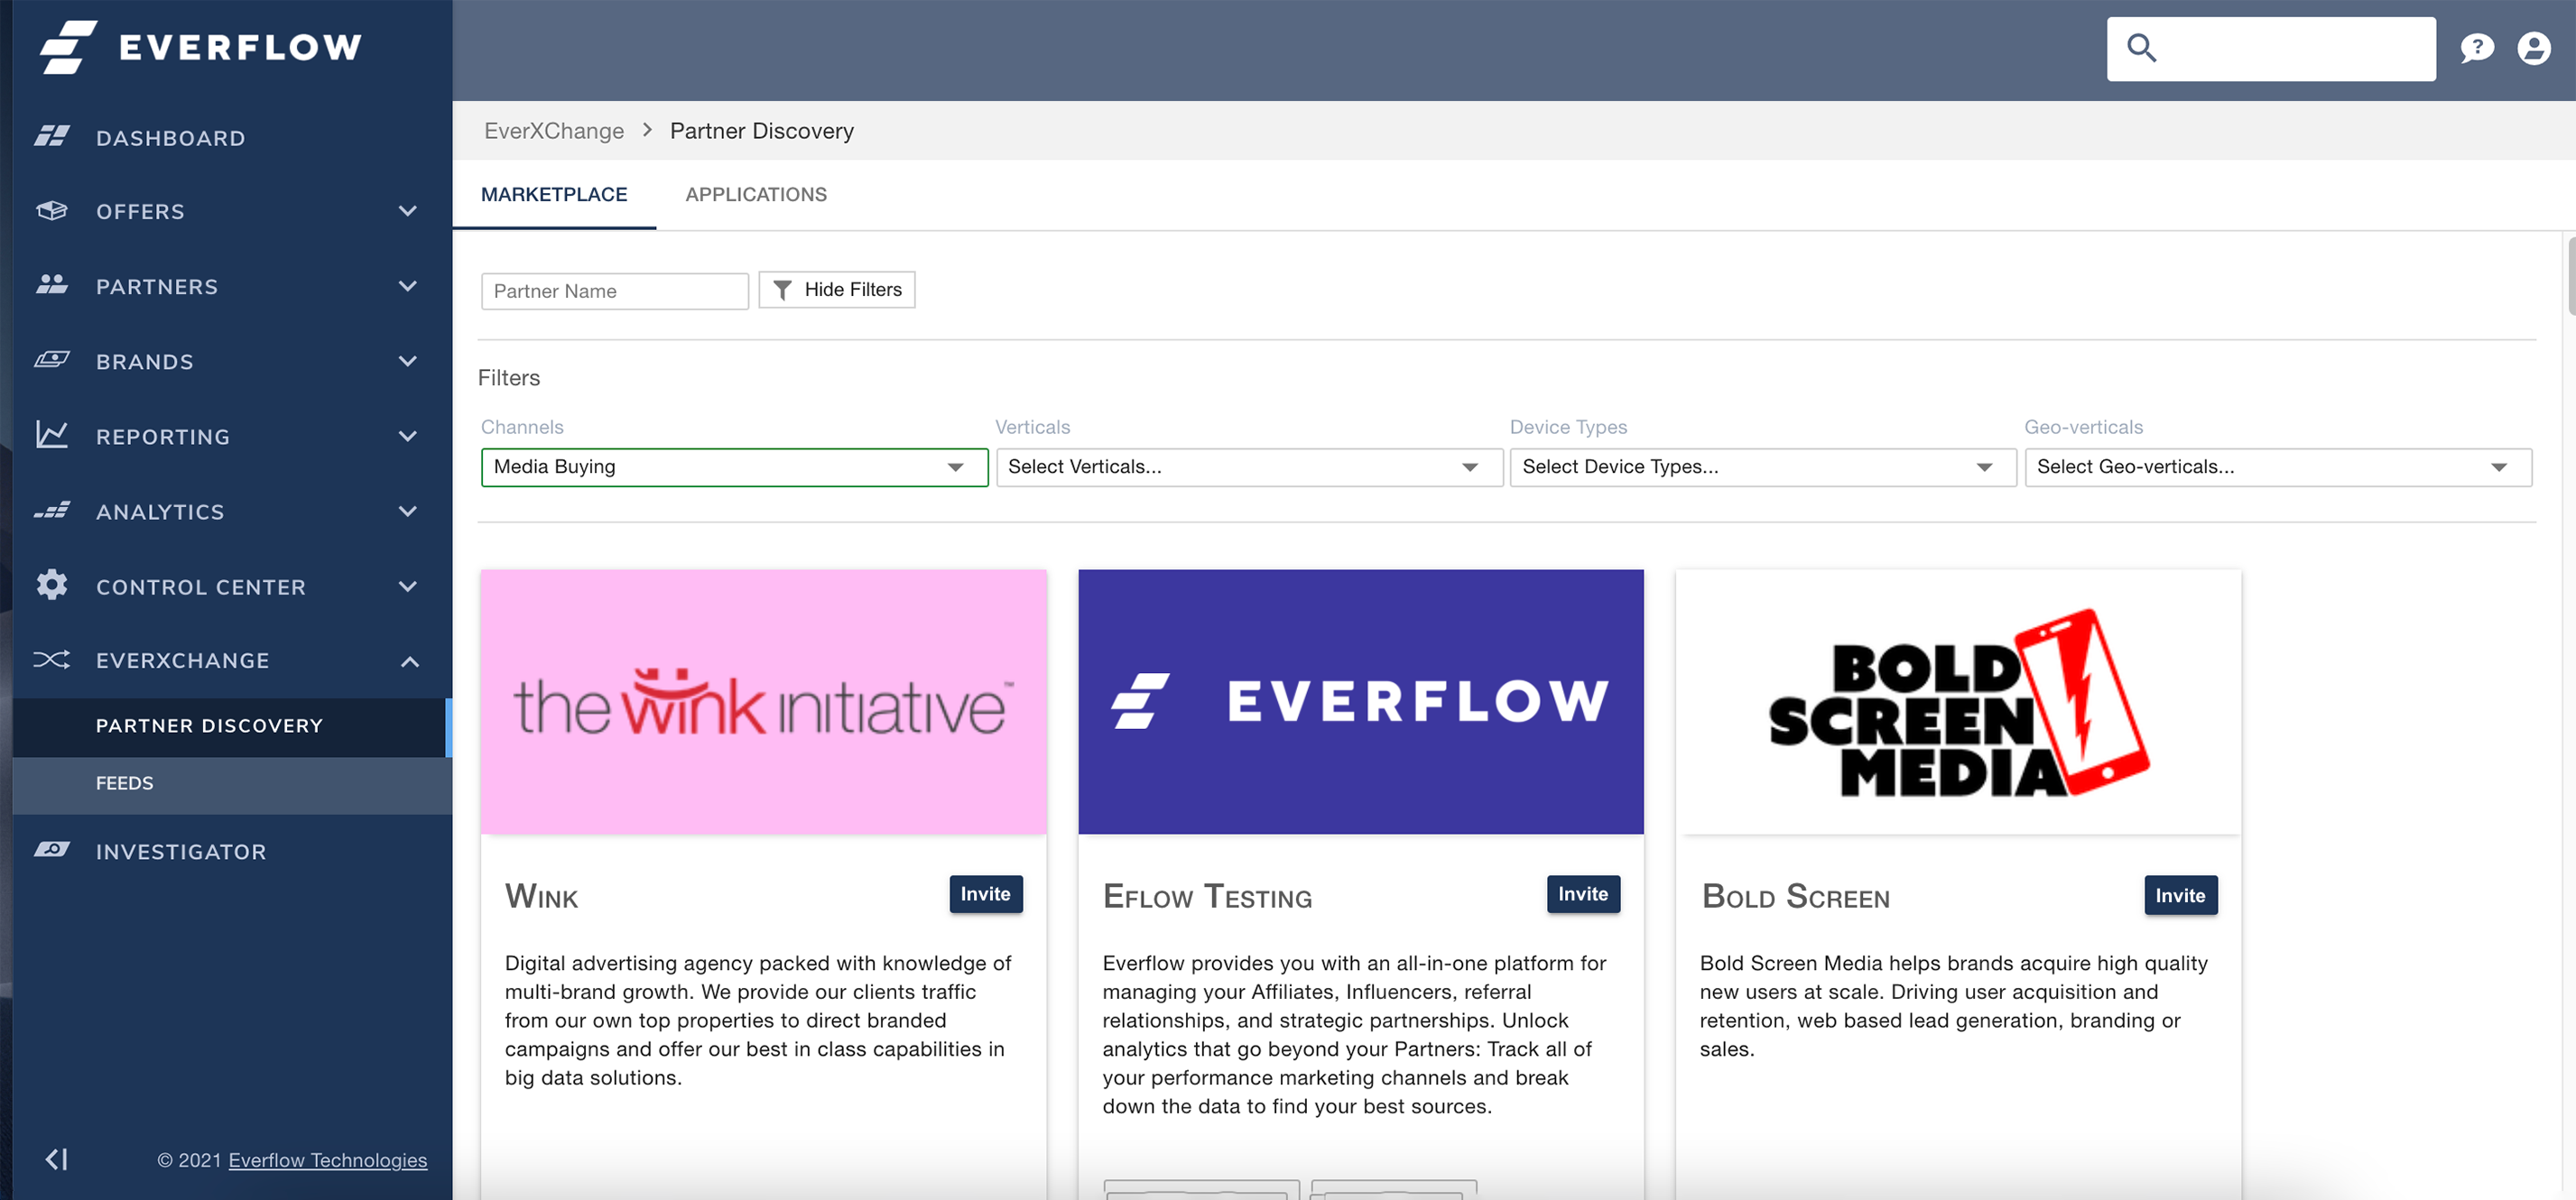2576x1200 pixels.
Task: Collapse sidebar using the arrow icon
Action: point(56,1159)
